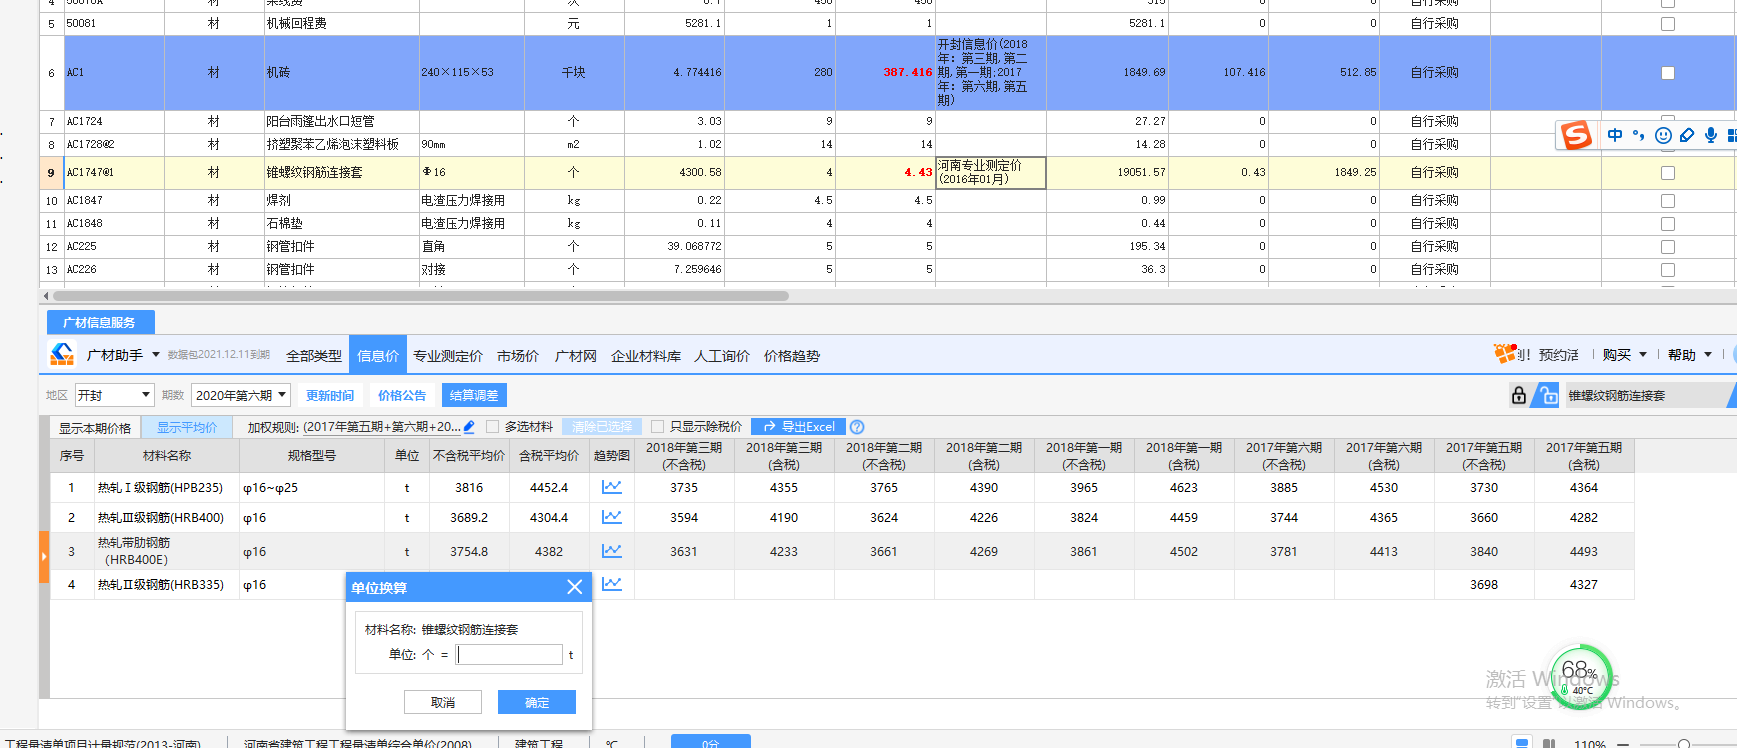Click 导出Excel export button
The width and height of the screenshot is (1737, 748).
tap(799, 427)
